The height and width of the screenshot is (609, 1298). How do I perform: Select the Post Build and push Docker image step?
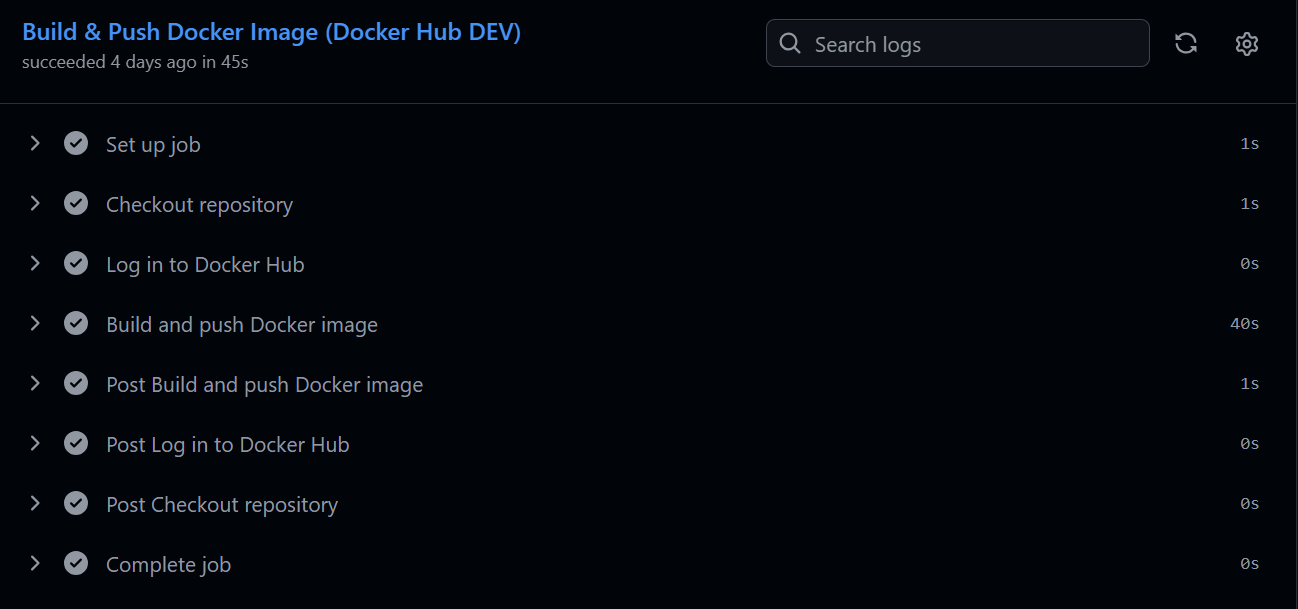tap(264, 383)
